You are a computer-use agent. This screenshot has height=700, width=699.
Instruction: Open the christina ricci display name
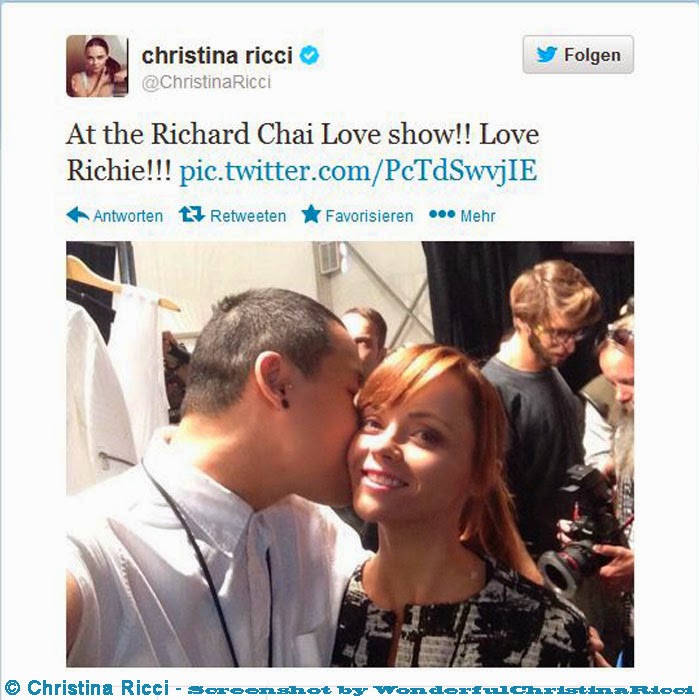pos(217,56)
